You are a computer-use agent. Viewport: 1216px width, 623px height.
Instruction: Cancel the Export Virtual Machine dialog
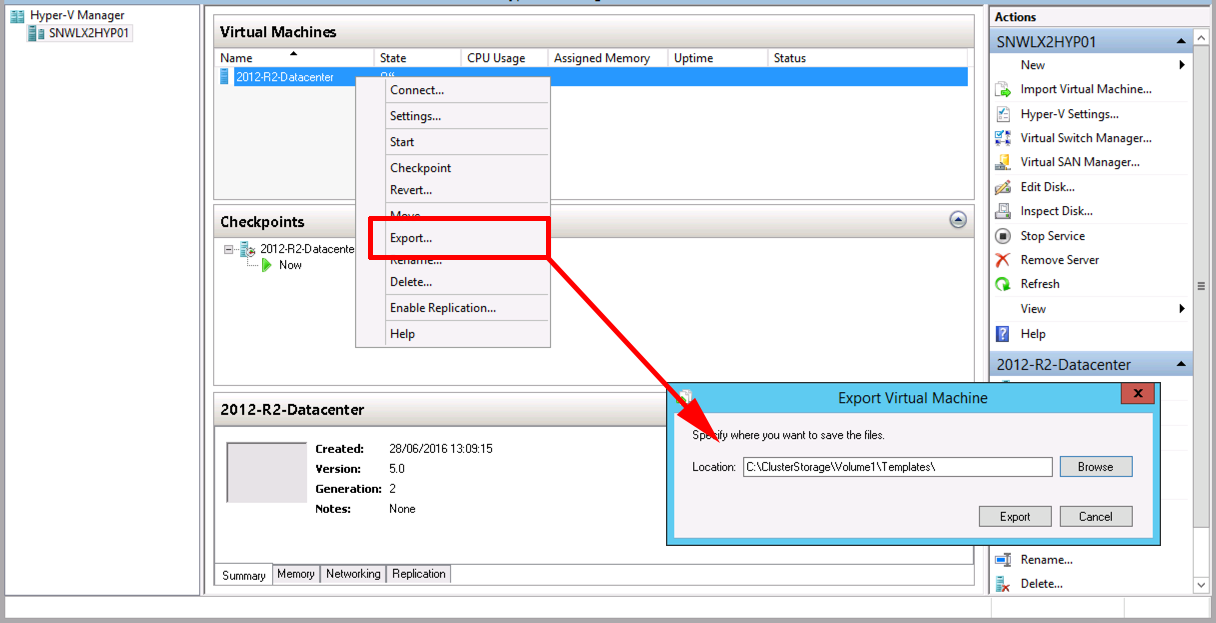1096,517
